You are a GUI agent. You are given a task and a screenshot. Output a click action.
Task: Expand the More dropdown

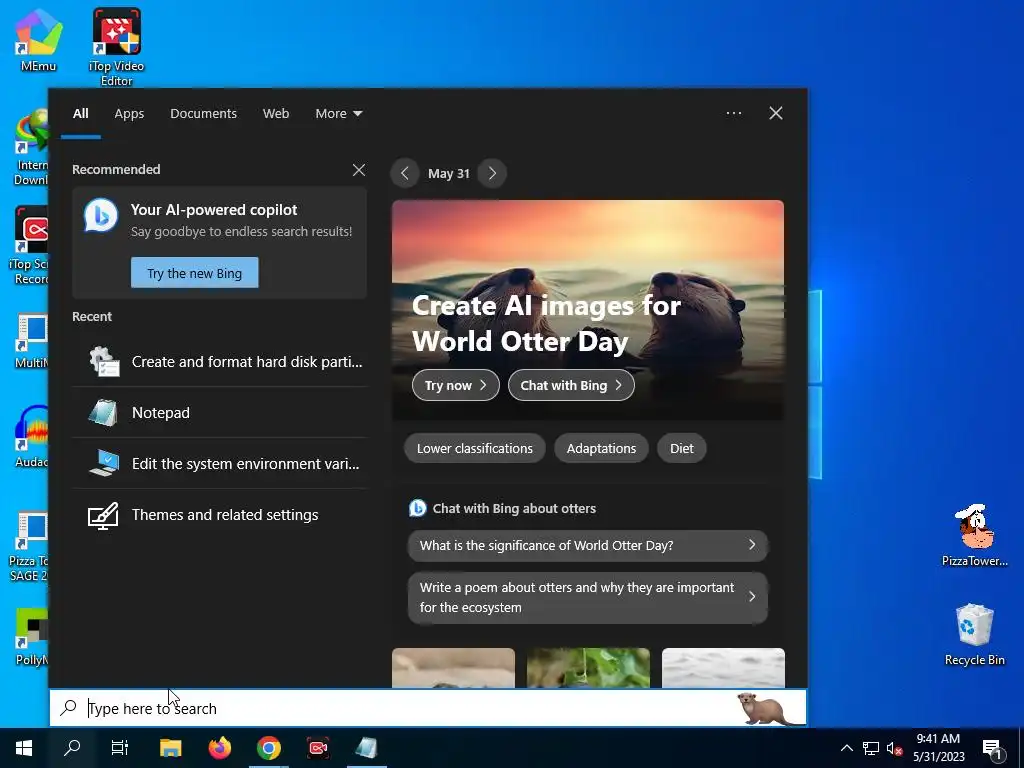(338, 114)
